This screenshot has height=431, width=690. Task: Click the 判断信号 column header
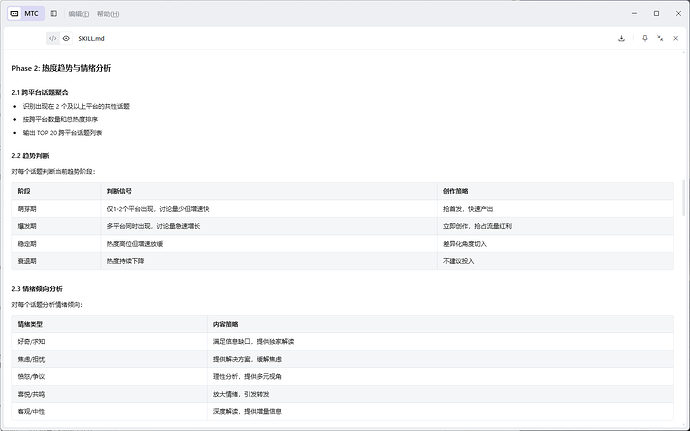pyautogui.click(x=269, y=191)
